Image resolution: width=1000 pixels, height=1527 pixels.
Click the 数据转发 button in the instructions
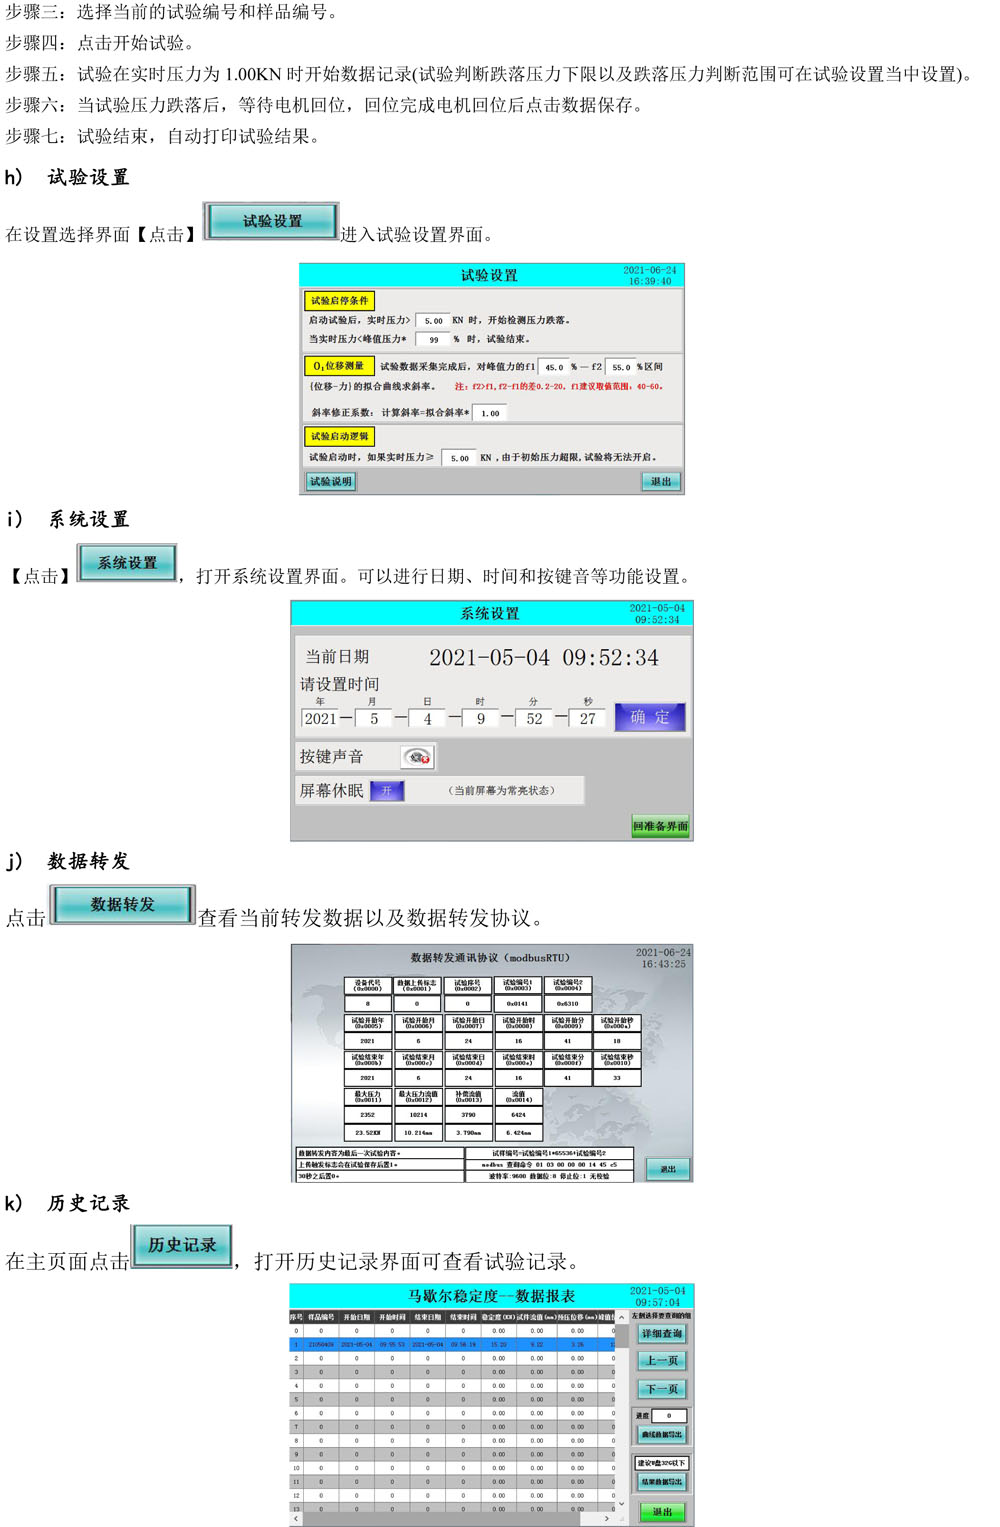point(122,904)
